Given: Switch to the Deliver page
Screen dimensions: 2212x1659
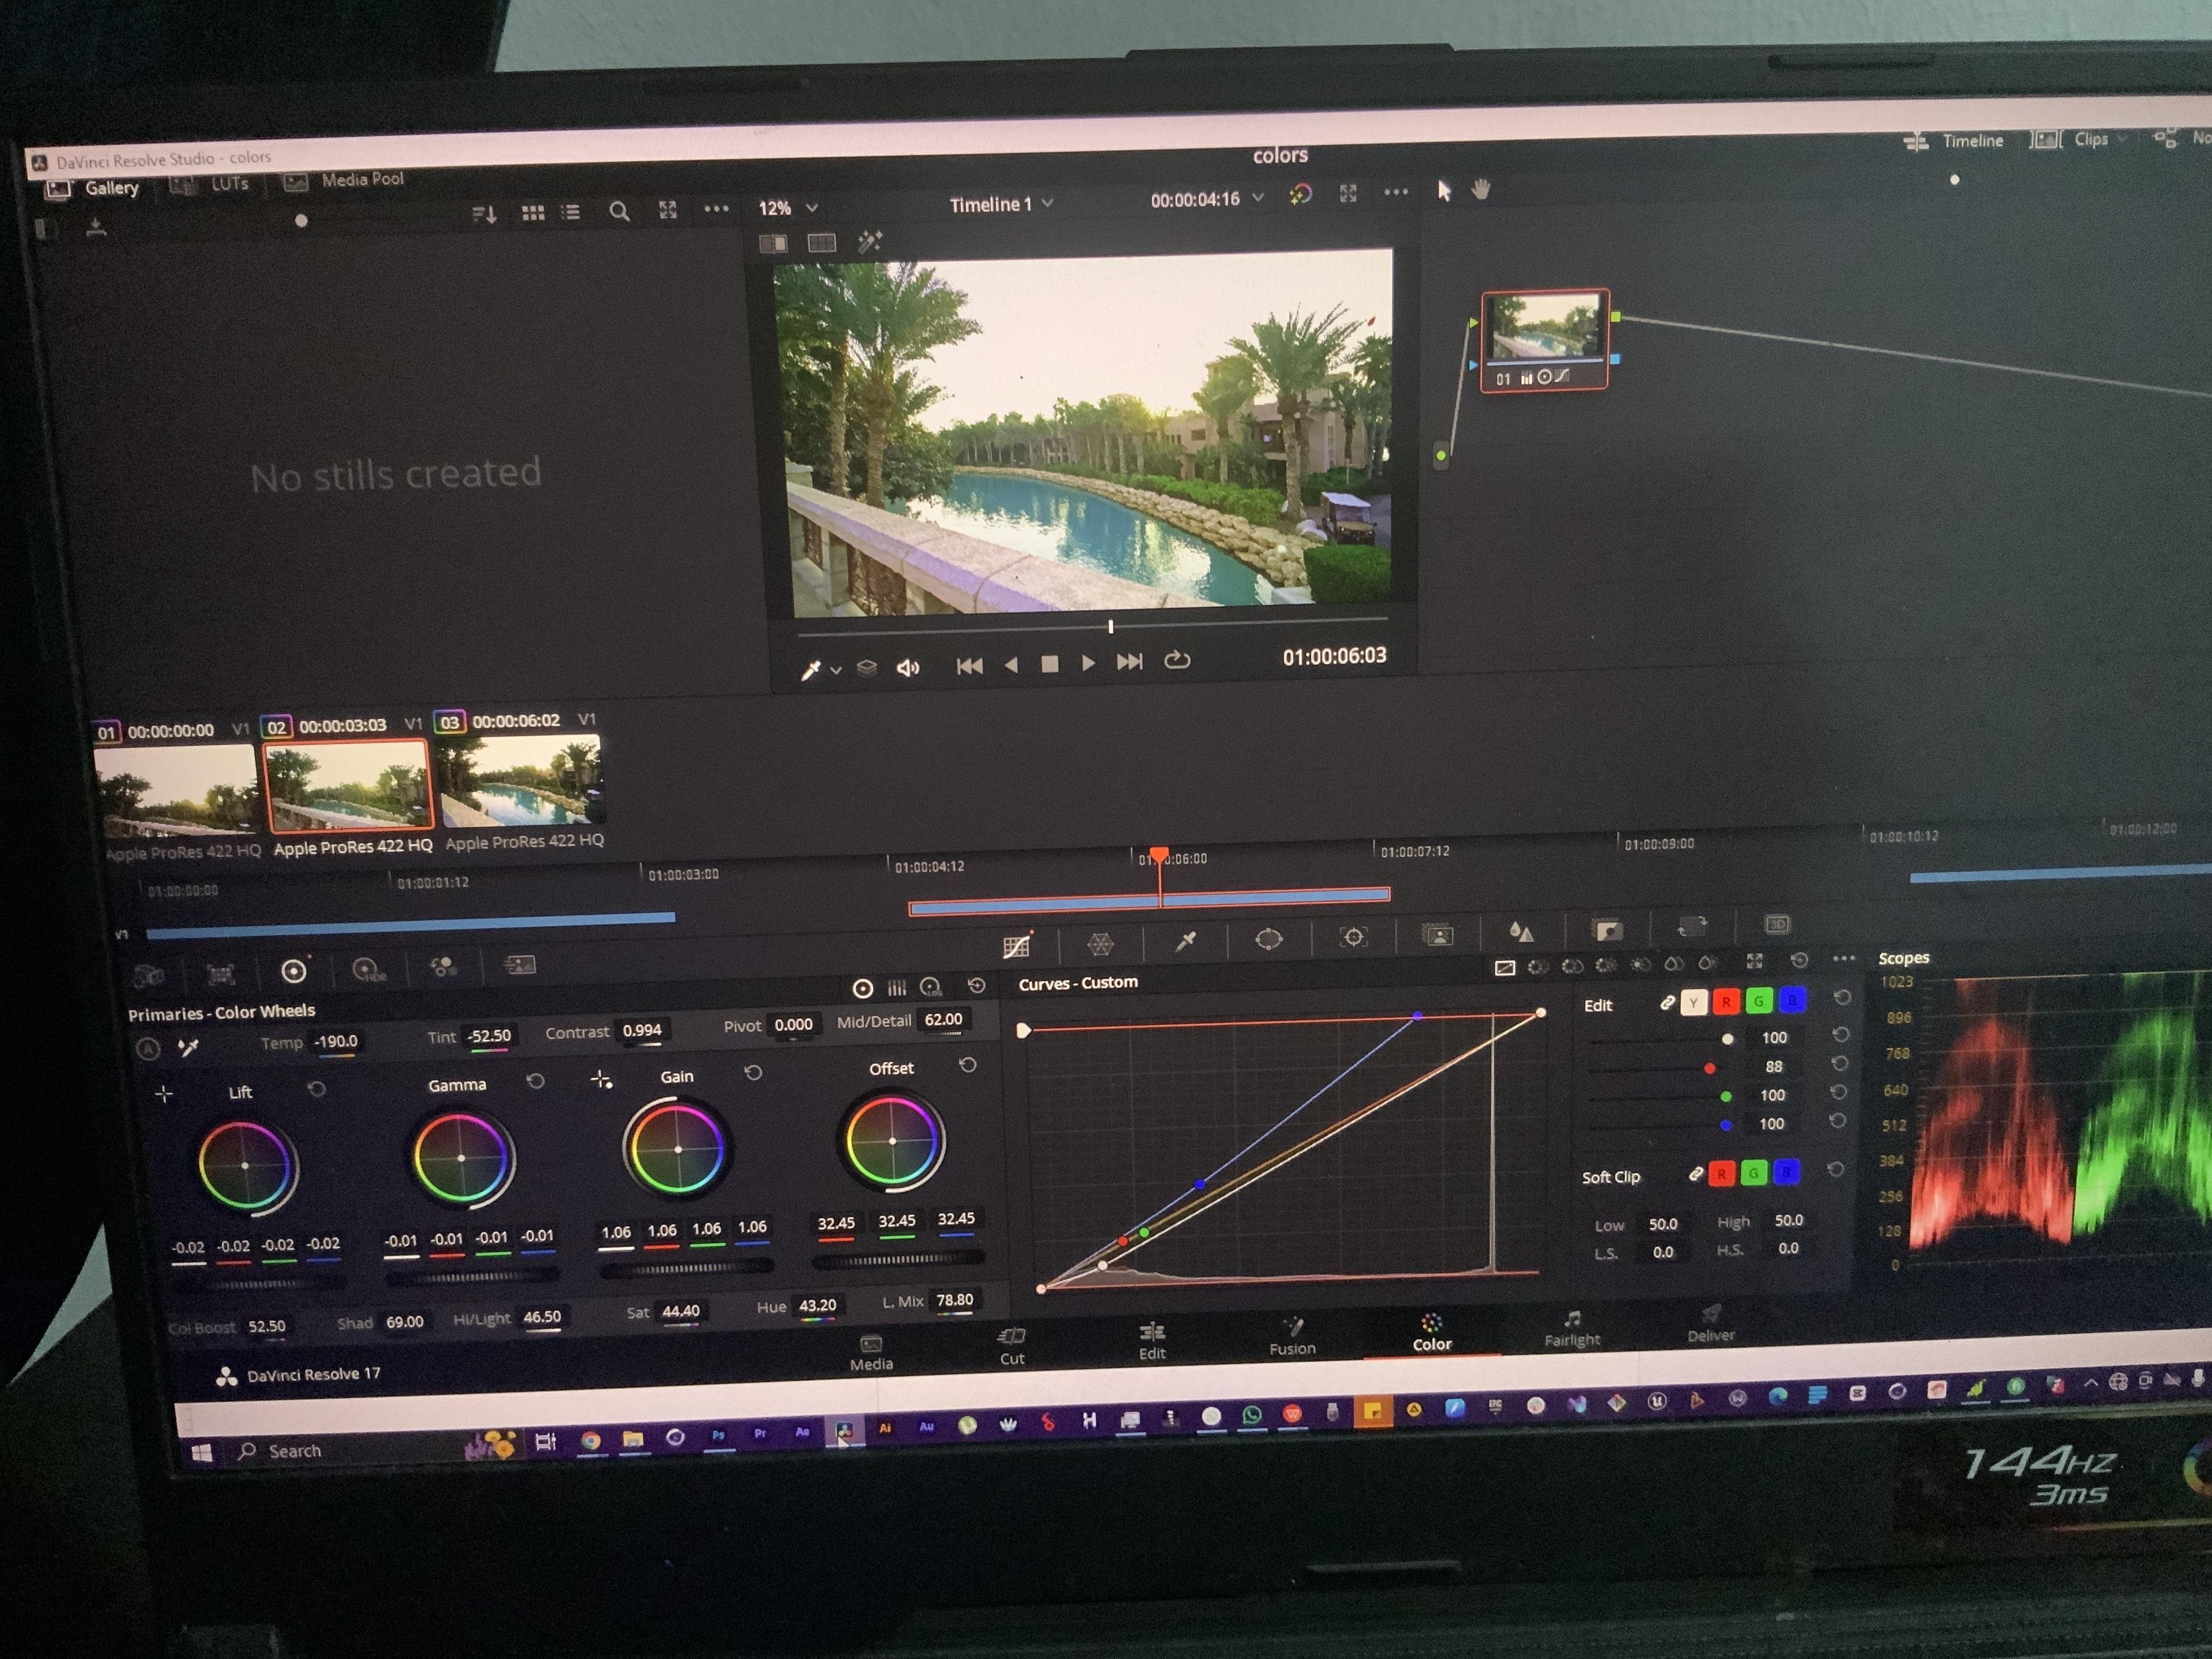Looking at the screenshot, I should coord(1711,1324).
